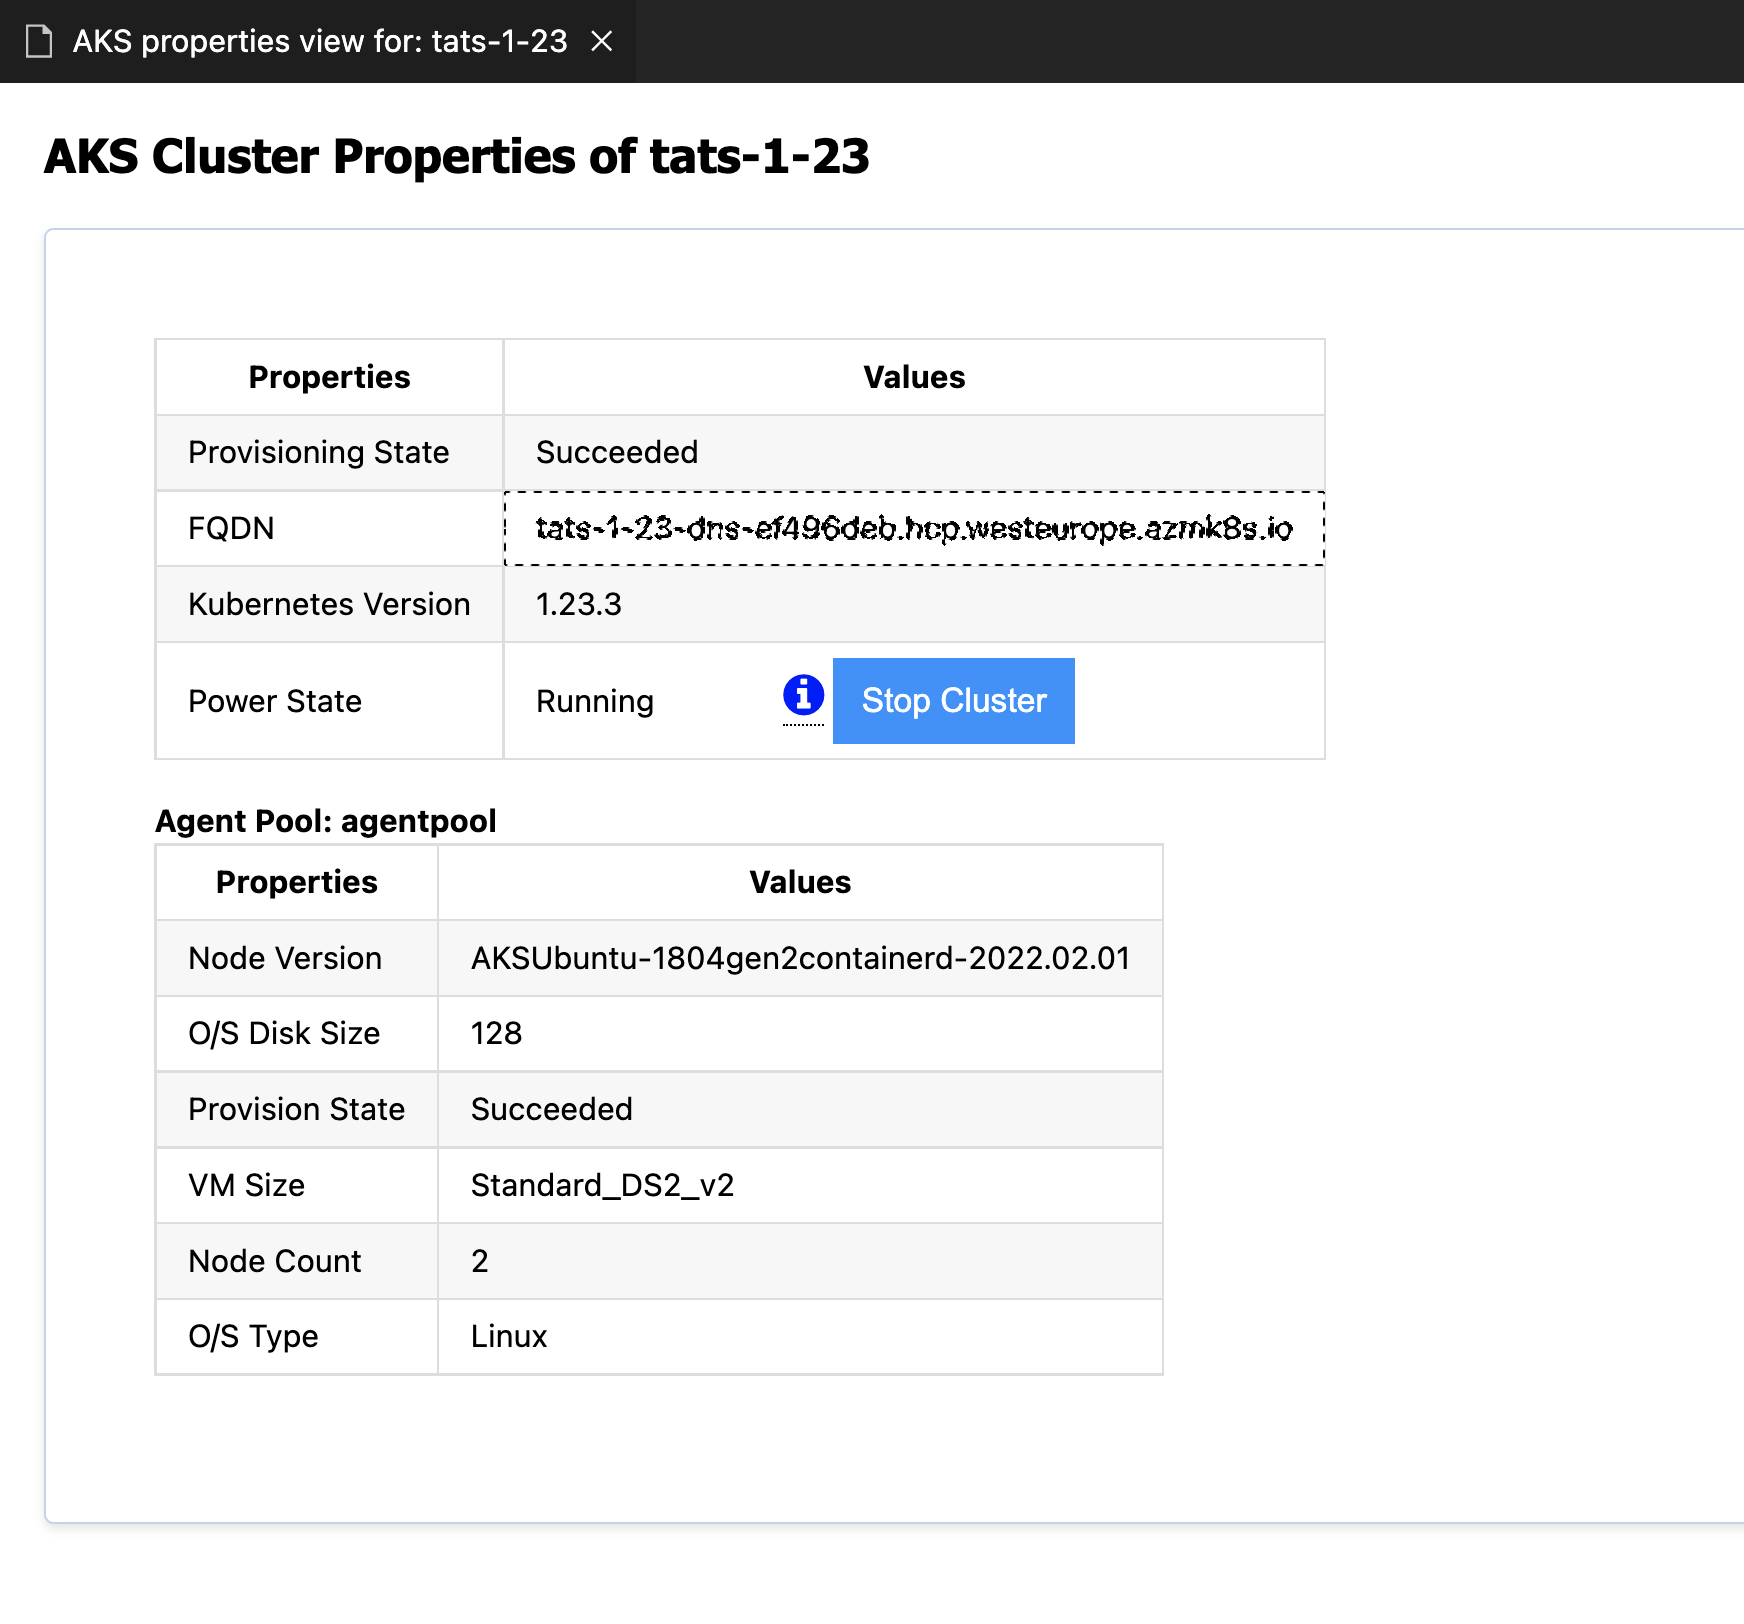Select the VM Size Standard_DS2_v2 value
The height and width of the screenshot is (1624, 1744).
(602, 1185)
